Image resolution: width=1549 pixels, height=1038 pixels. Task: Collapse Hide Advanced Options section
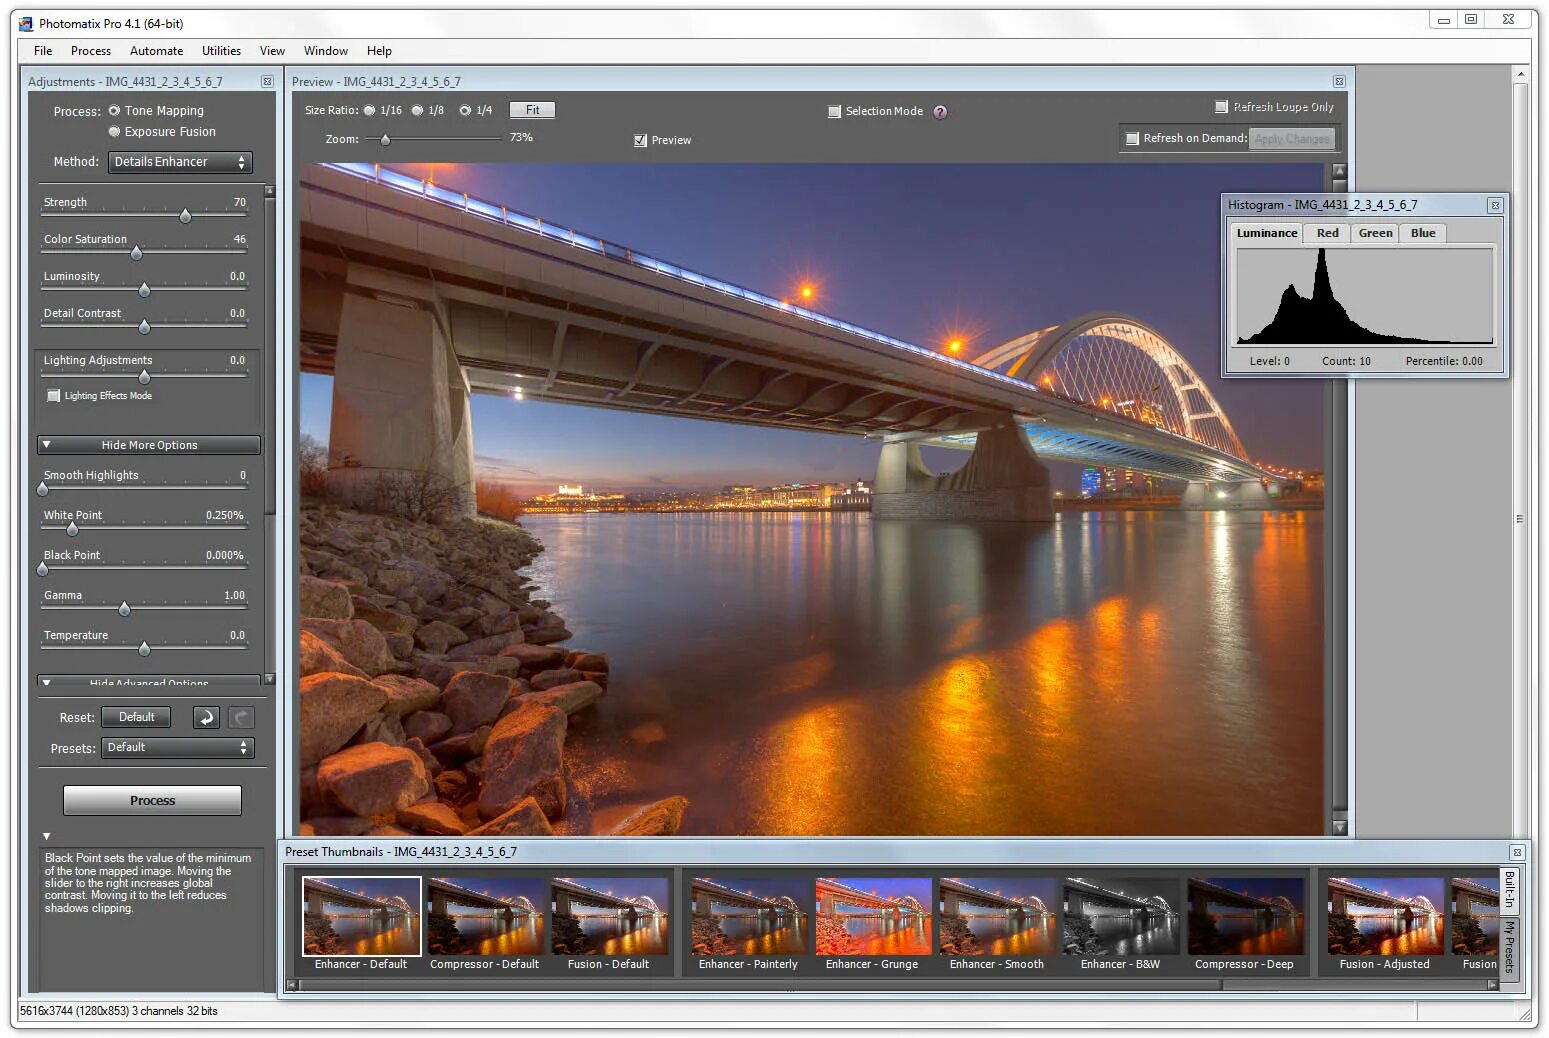tap(149, 682)
